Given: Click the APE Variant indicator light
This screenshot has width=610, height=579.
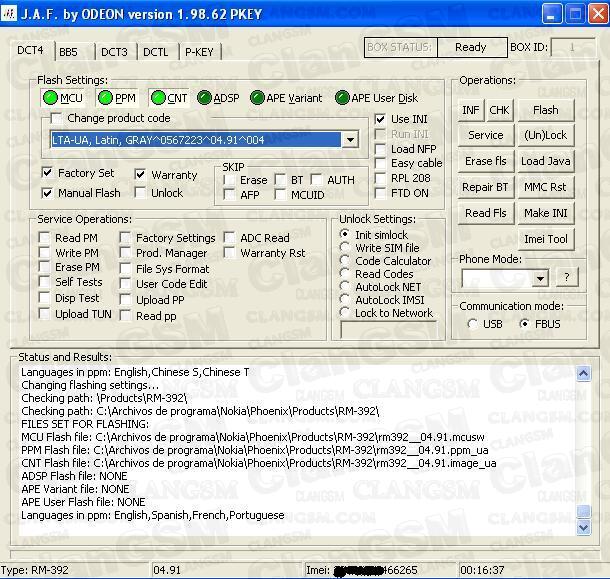Looking at the screenshot, I should (257, 98).
